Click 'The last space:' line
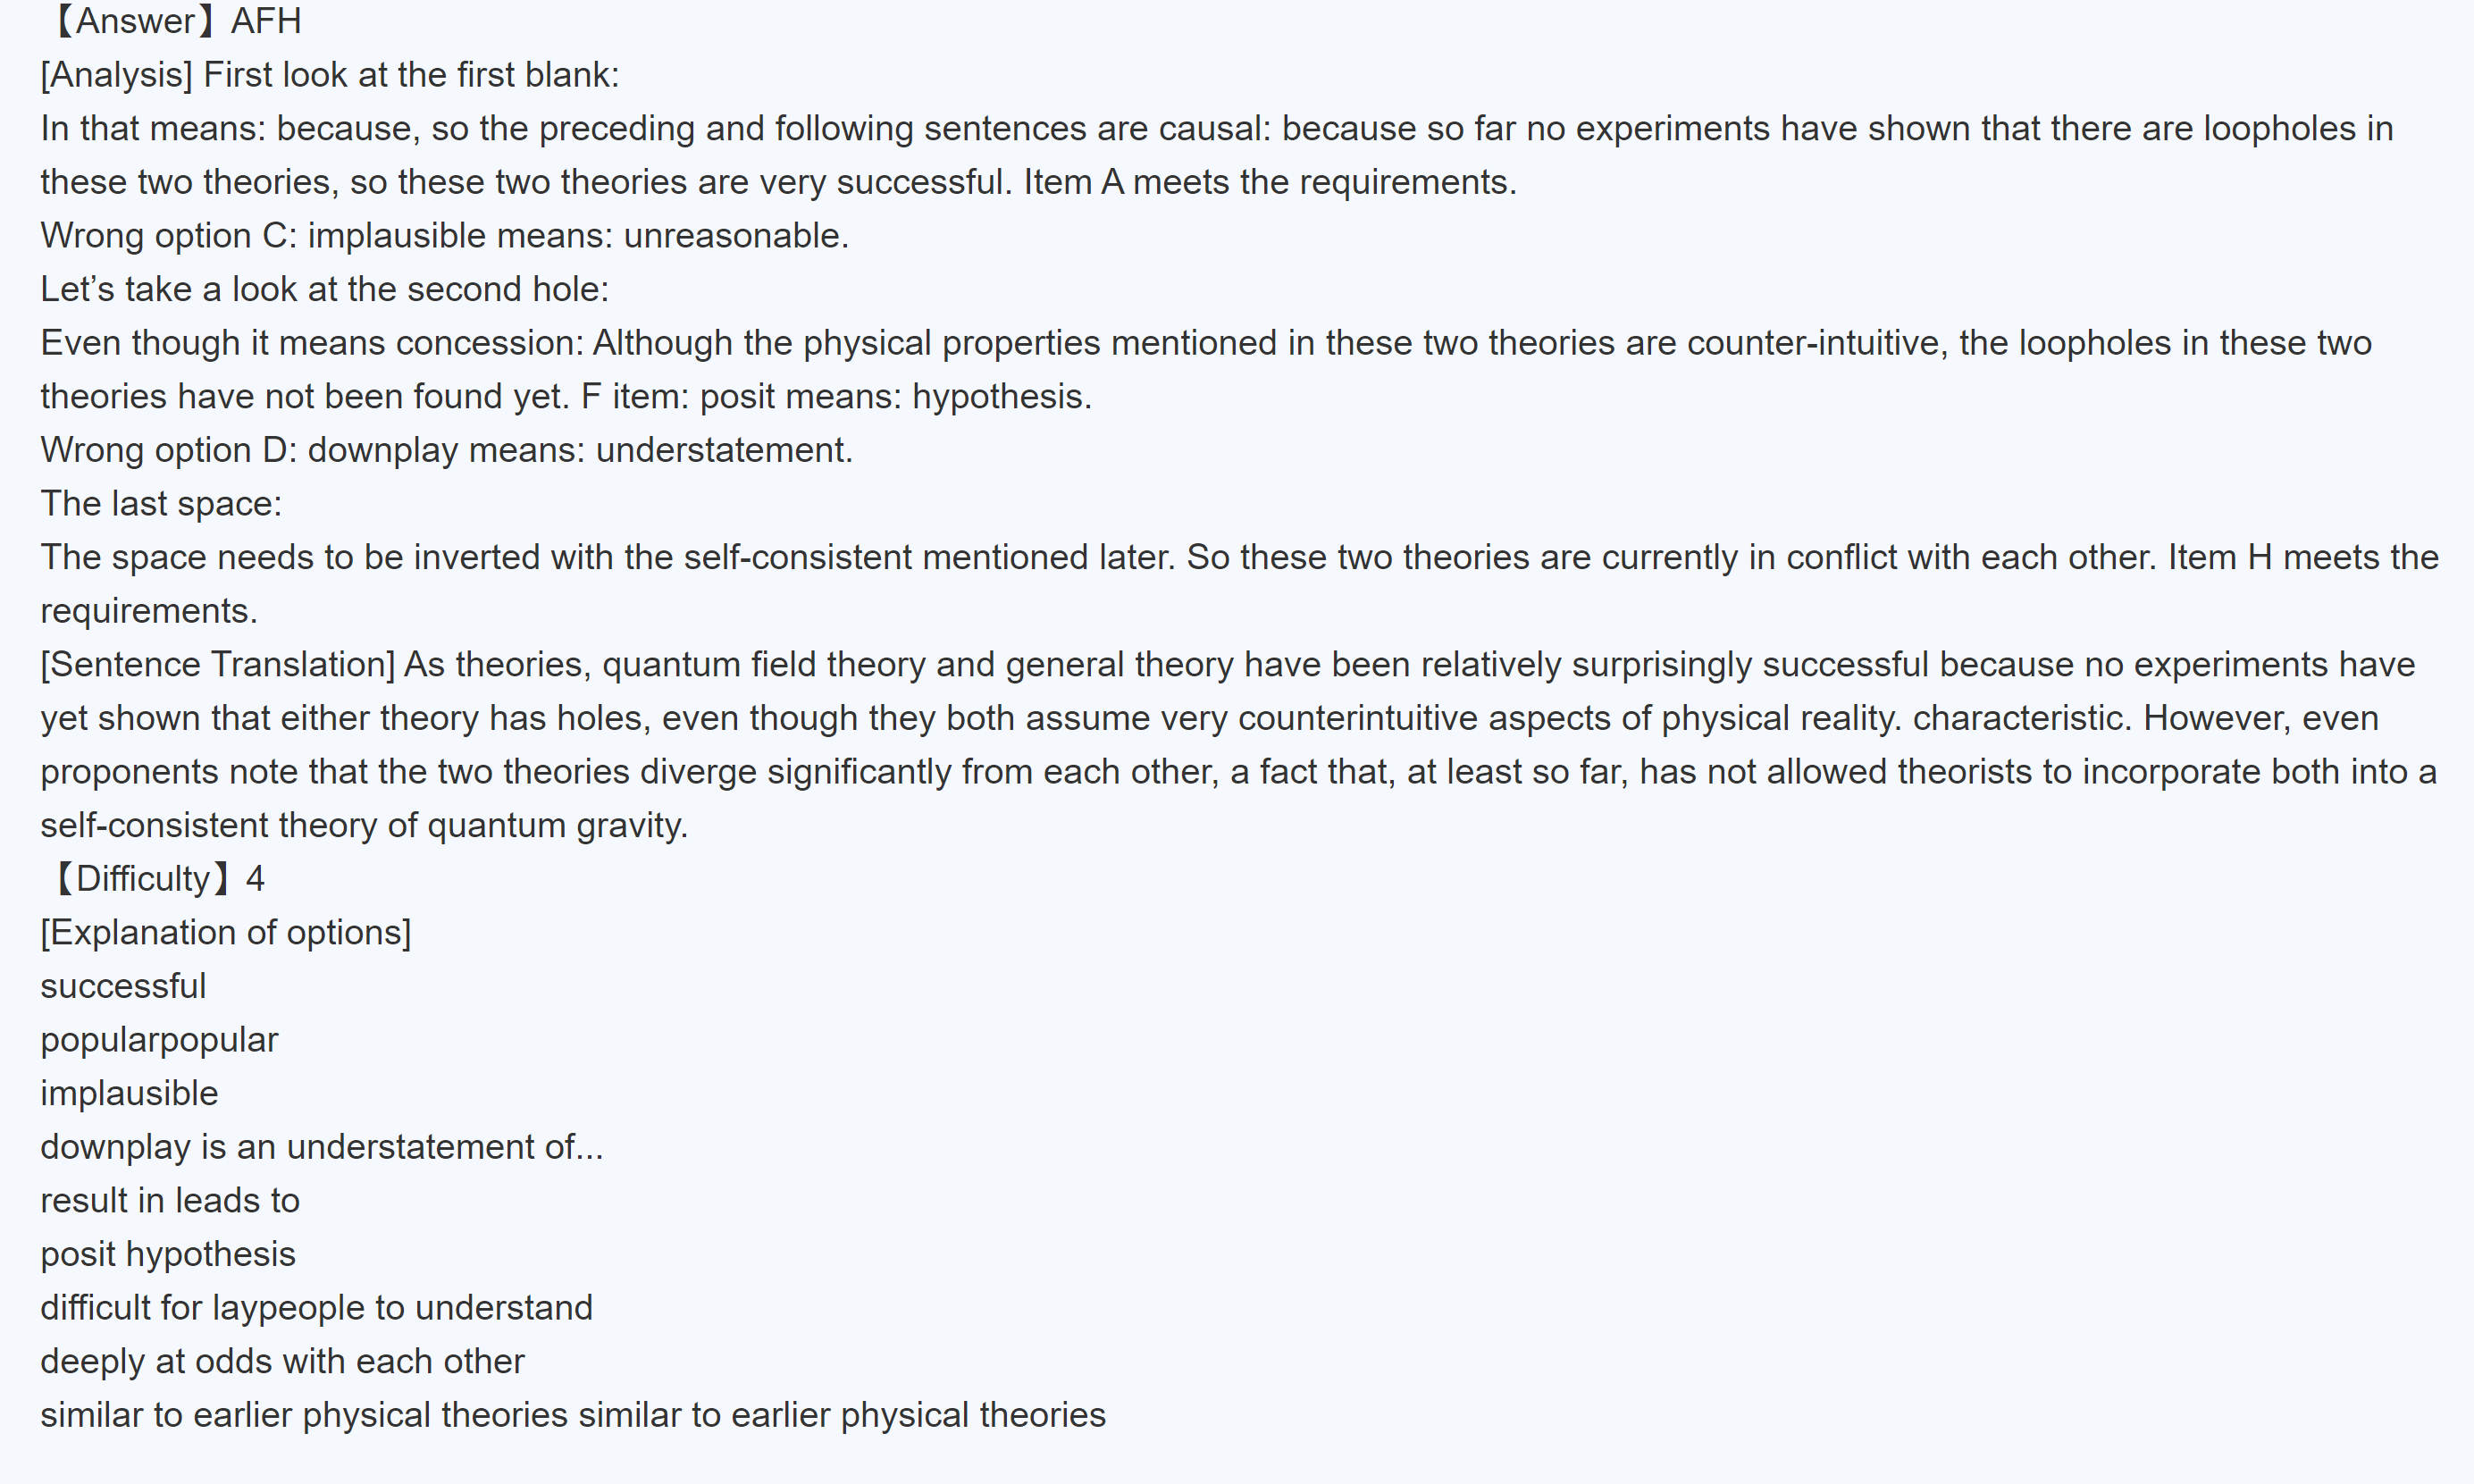Viewport: 2474px width, 1484px height. [x=161, y=504]
